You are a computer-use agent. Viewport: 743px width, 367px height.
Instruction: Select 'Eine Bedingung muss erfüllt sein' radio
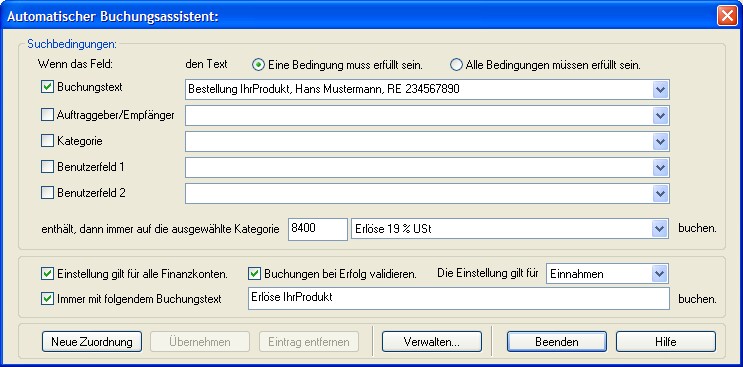pos(259,65)
